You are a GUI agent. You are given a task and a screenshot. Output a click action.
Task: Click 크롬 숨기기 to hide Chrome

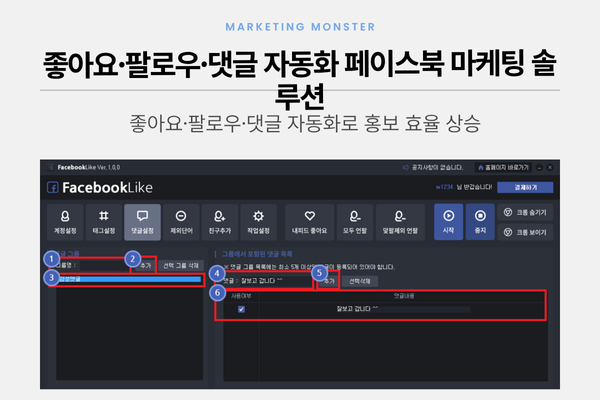pos(525,212)
